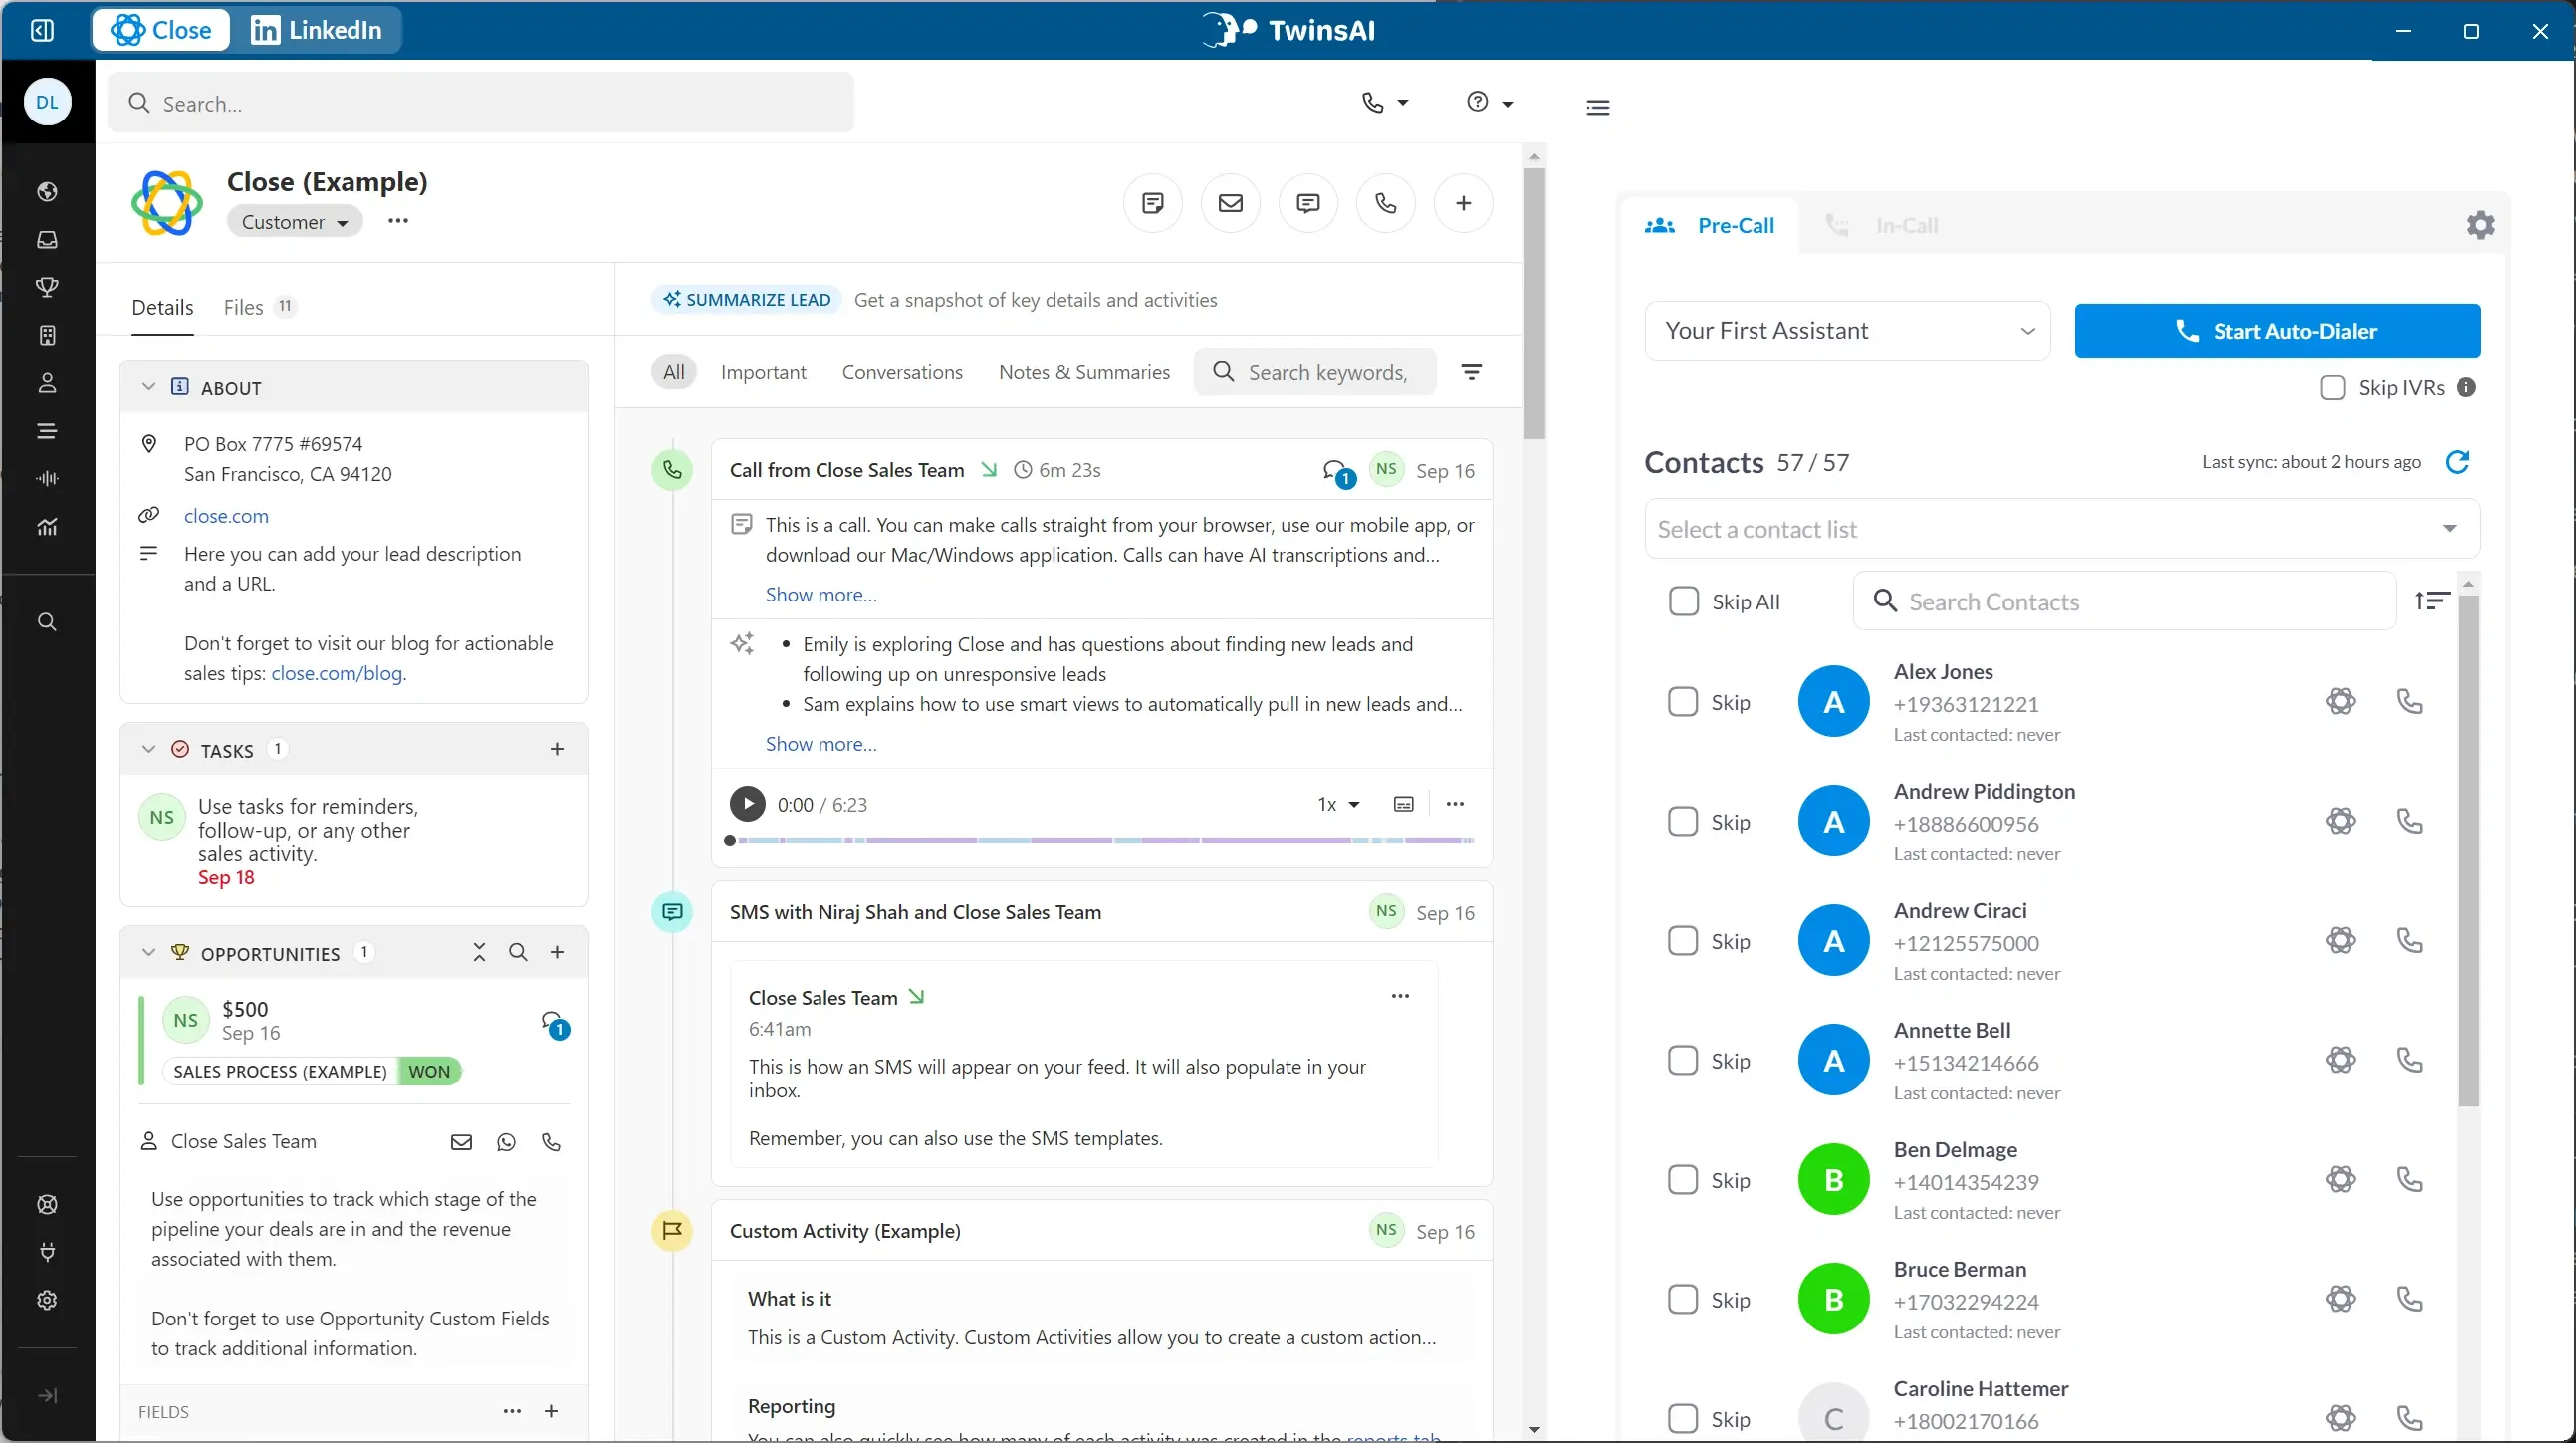Play the call recording
Image resolution: width=2576 pixels, height=1443 pixels.
(x=746, y=804)
